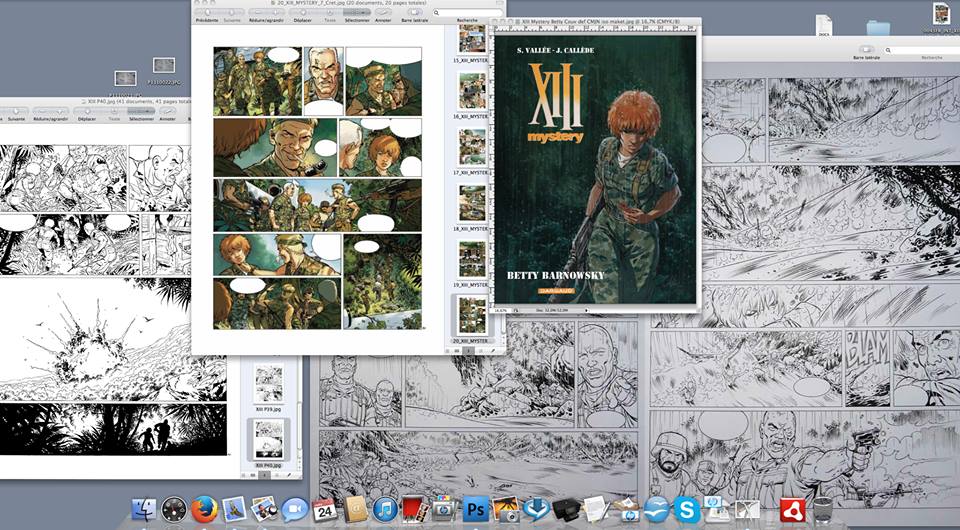The image size is (960, 530).
Task: Click the Recherche search field in Preview
Action: pyautogui.click(x=470, y=10)
